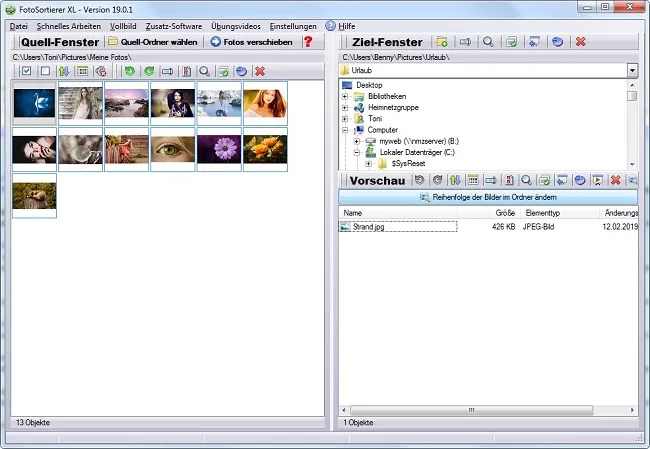Select the green eye photo thumbnail
The width and height of the screenshot is (650, 449).
click(x=173, y=149)
